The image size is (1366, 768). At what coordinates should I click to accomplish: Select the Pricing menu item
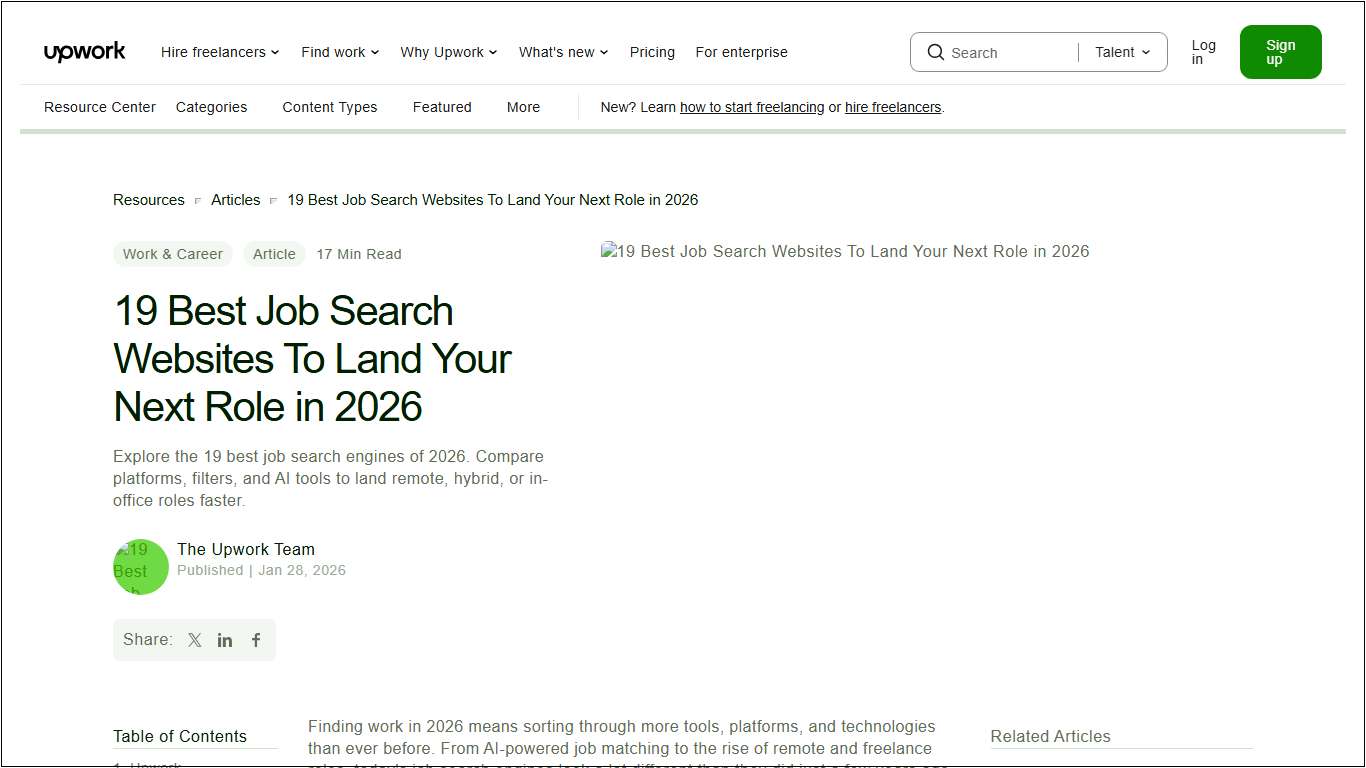pos(652,52)
